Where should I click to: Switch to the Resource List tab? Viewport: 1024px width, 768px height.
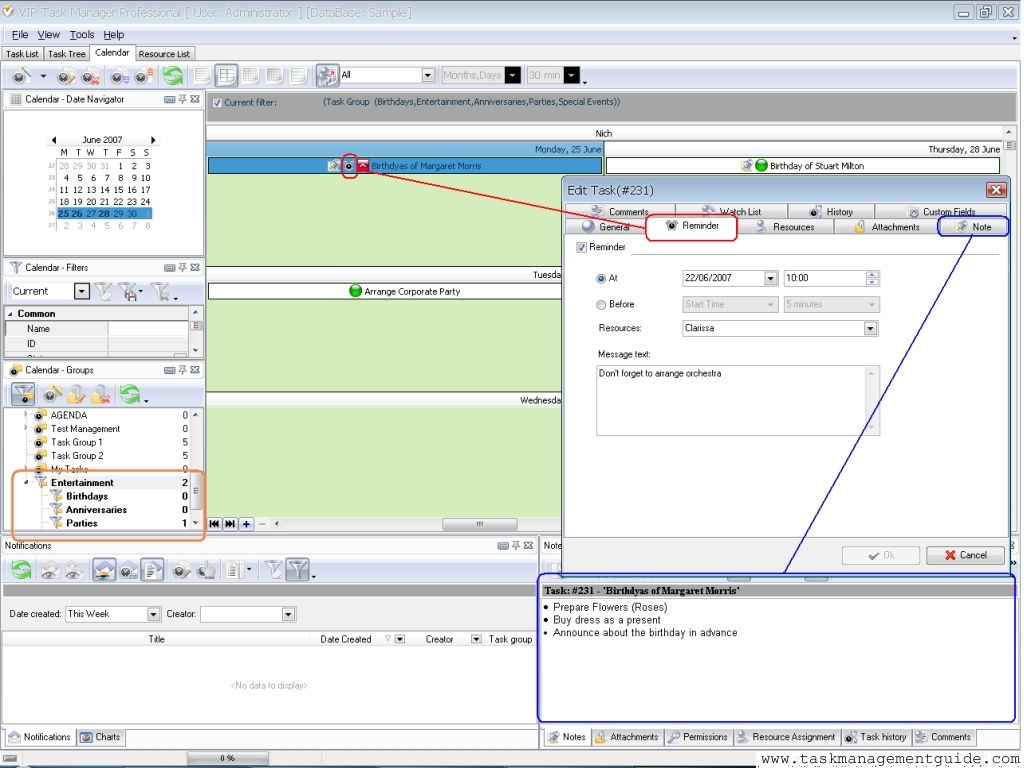point(164,54)
